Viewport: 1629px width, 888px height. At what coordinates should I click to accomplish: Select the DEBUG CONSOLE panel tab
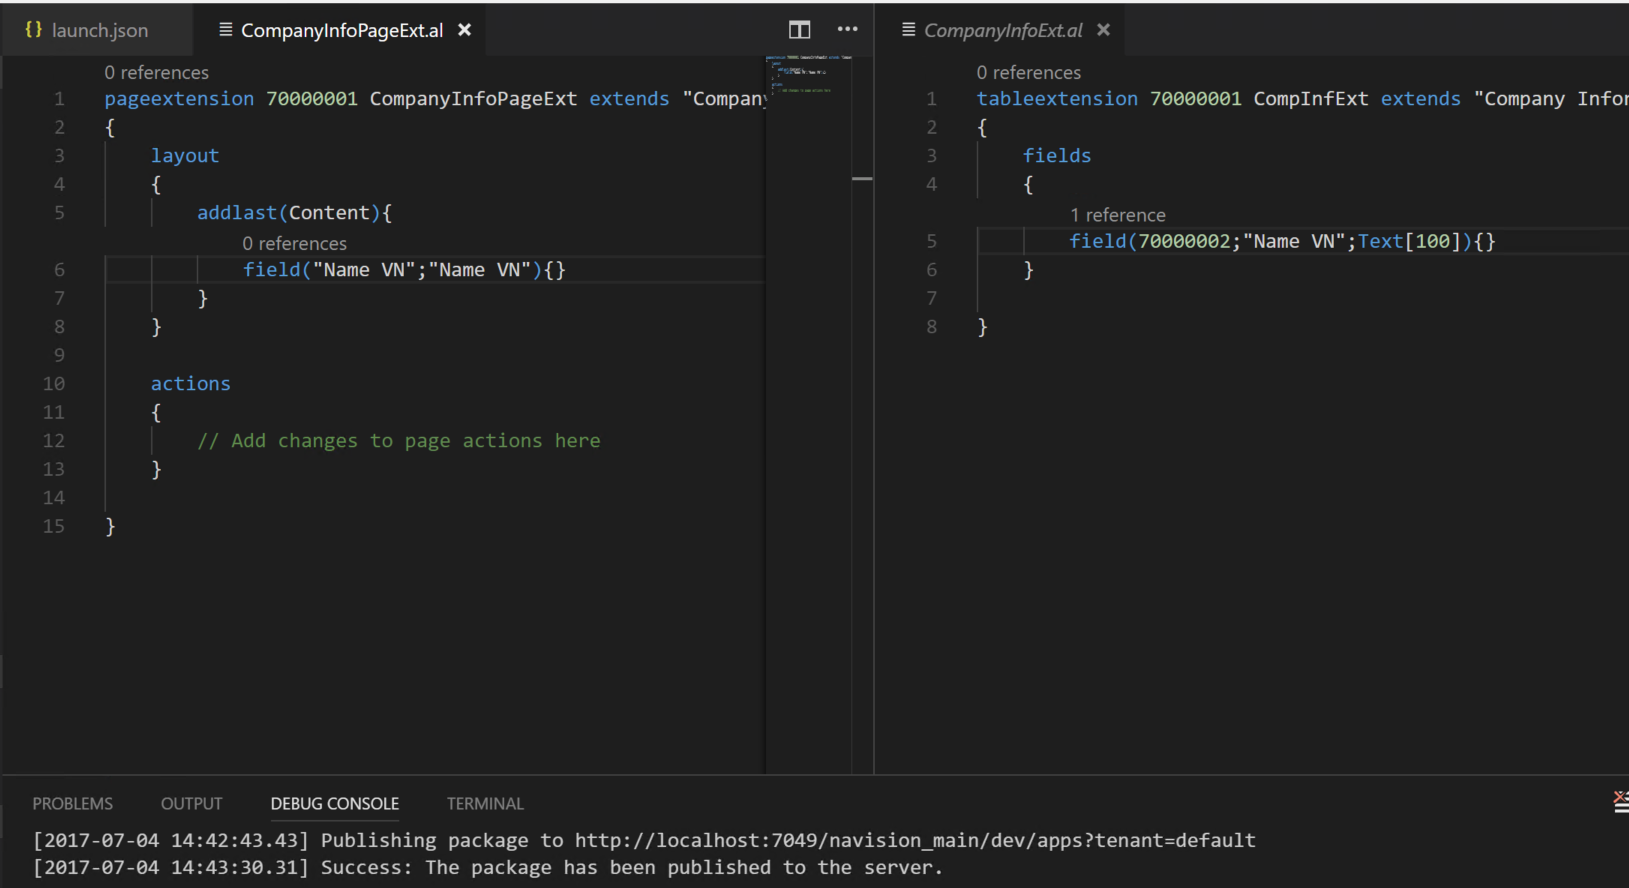335,803
